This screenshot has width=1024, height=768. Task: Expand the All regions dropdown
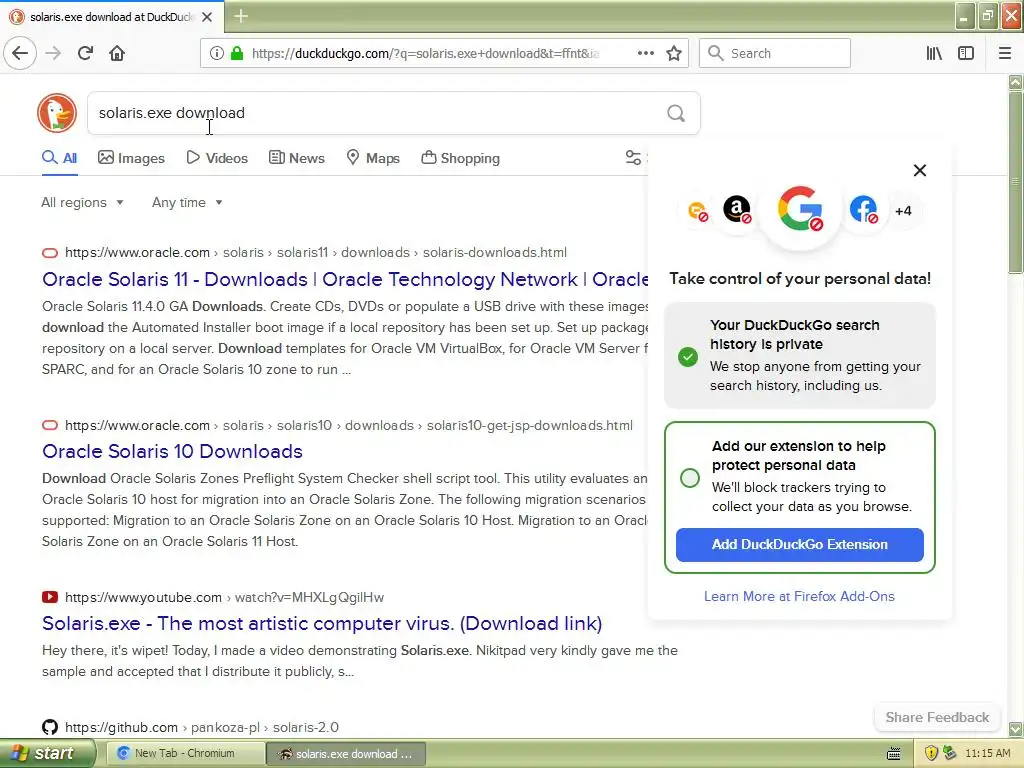[x=82, y=202]
